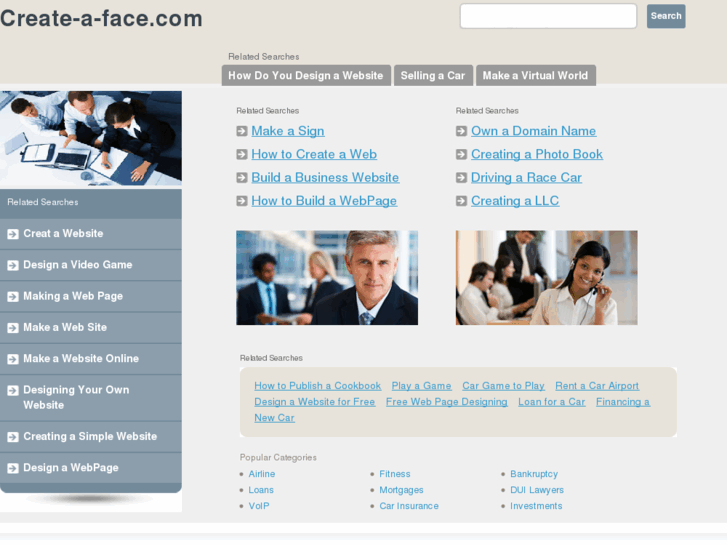This screenshot has height=545, width=727.
Task: Open the Make a Virtual World tab
Action: tap(536, 76)
